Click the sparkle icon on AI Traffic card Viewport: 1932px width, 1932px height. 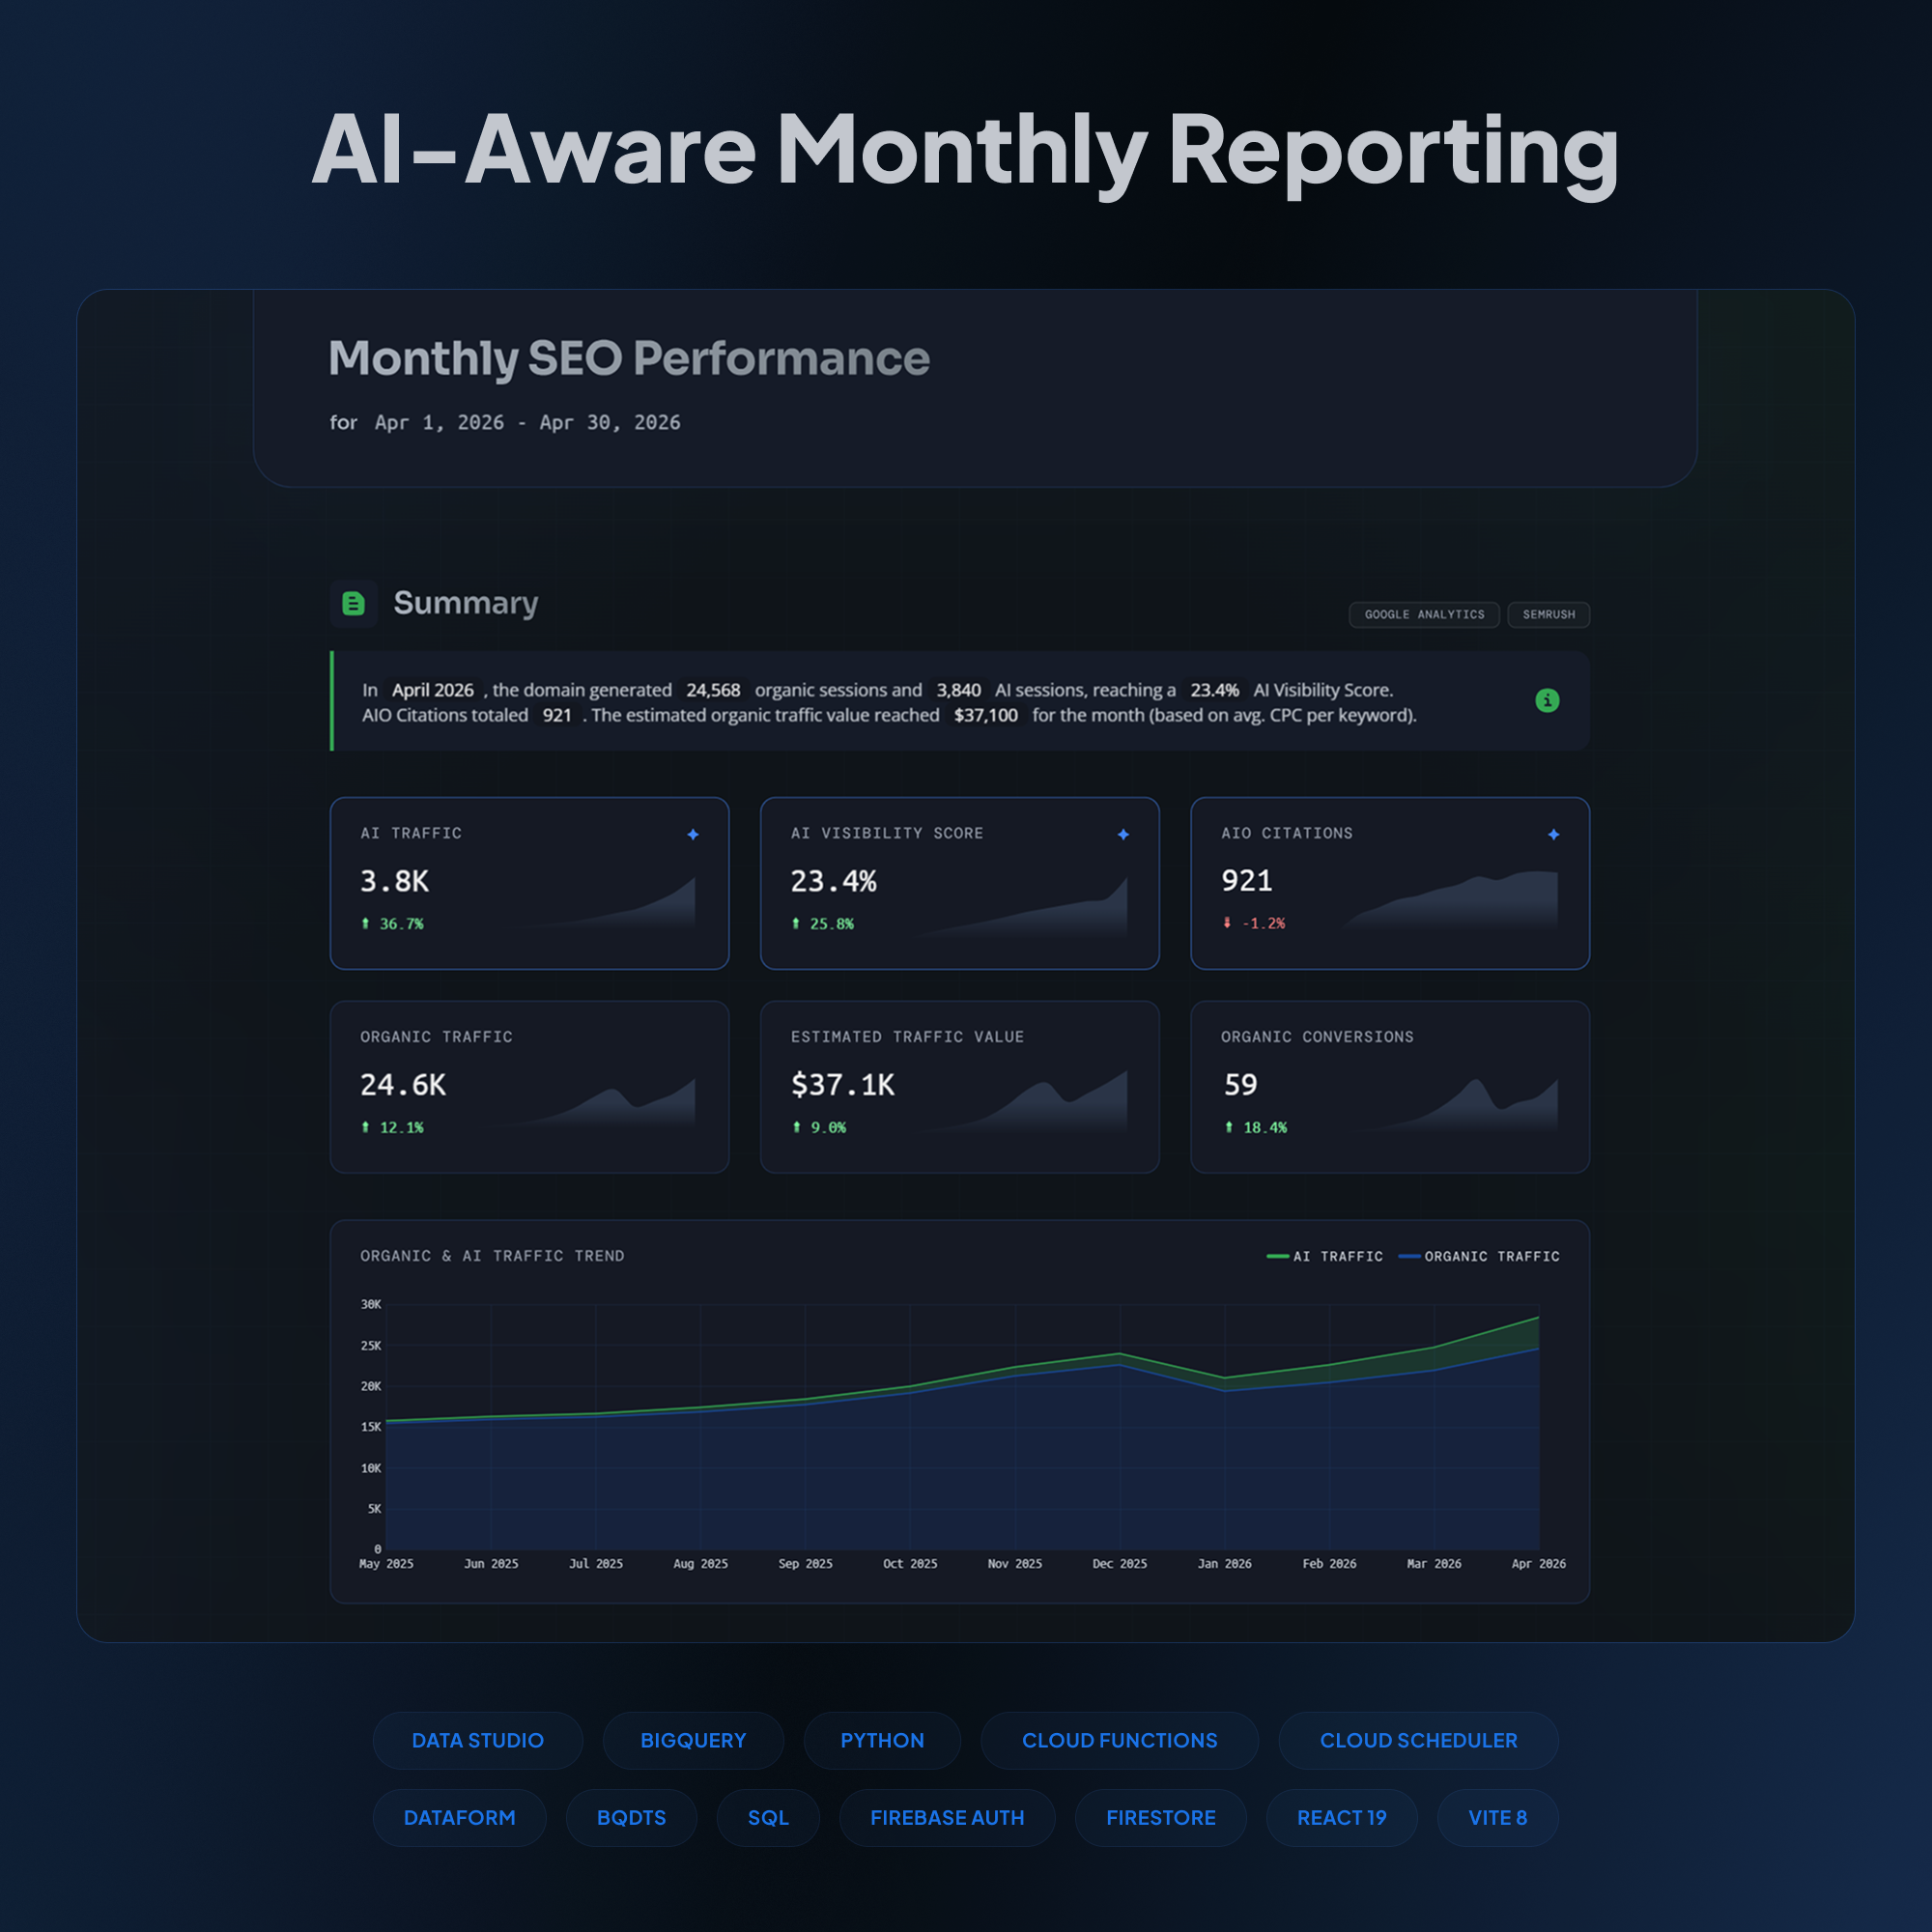point(693,834)
